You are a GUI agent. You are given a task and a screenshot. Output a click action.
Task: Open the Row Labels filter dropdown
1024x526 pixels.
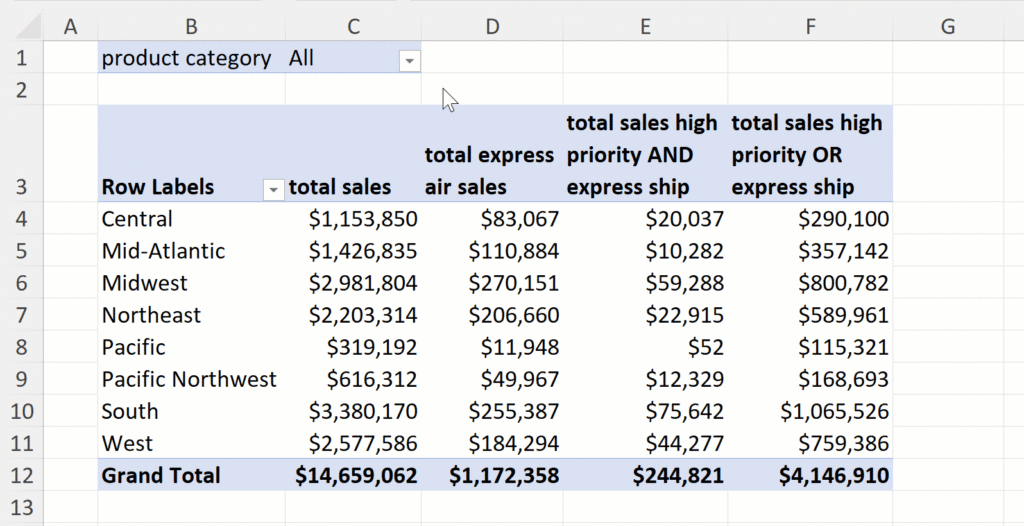pos(273,188)
